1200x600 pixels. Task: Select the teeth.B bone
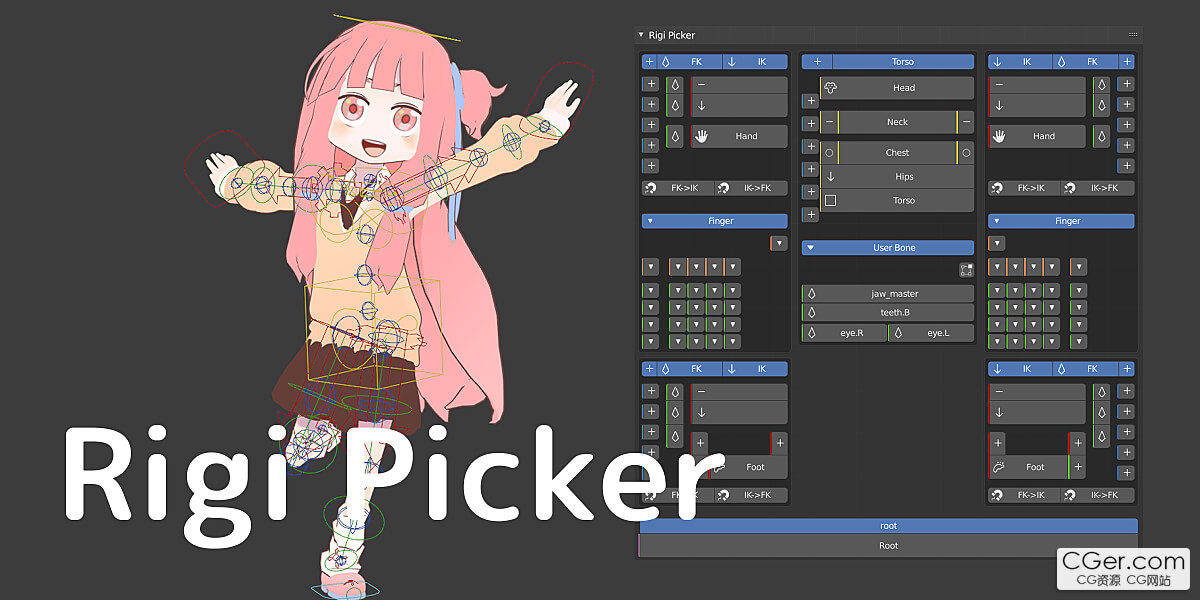click(x=888, y=313)
